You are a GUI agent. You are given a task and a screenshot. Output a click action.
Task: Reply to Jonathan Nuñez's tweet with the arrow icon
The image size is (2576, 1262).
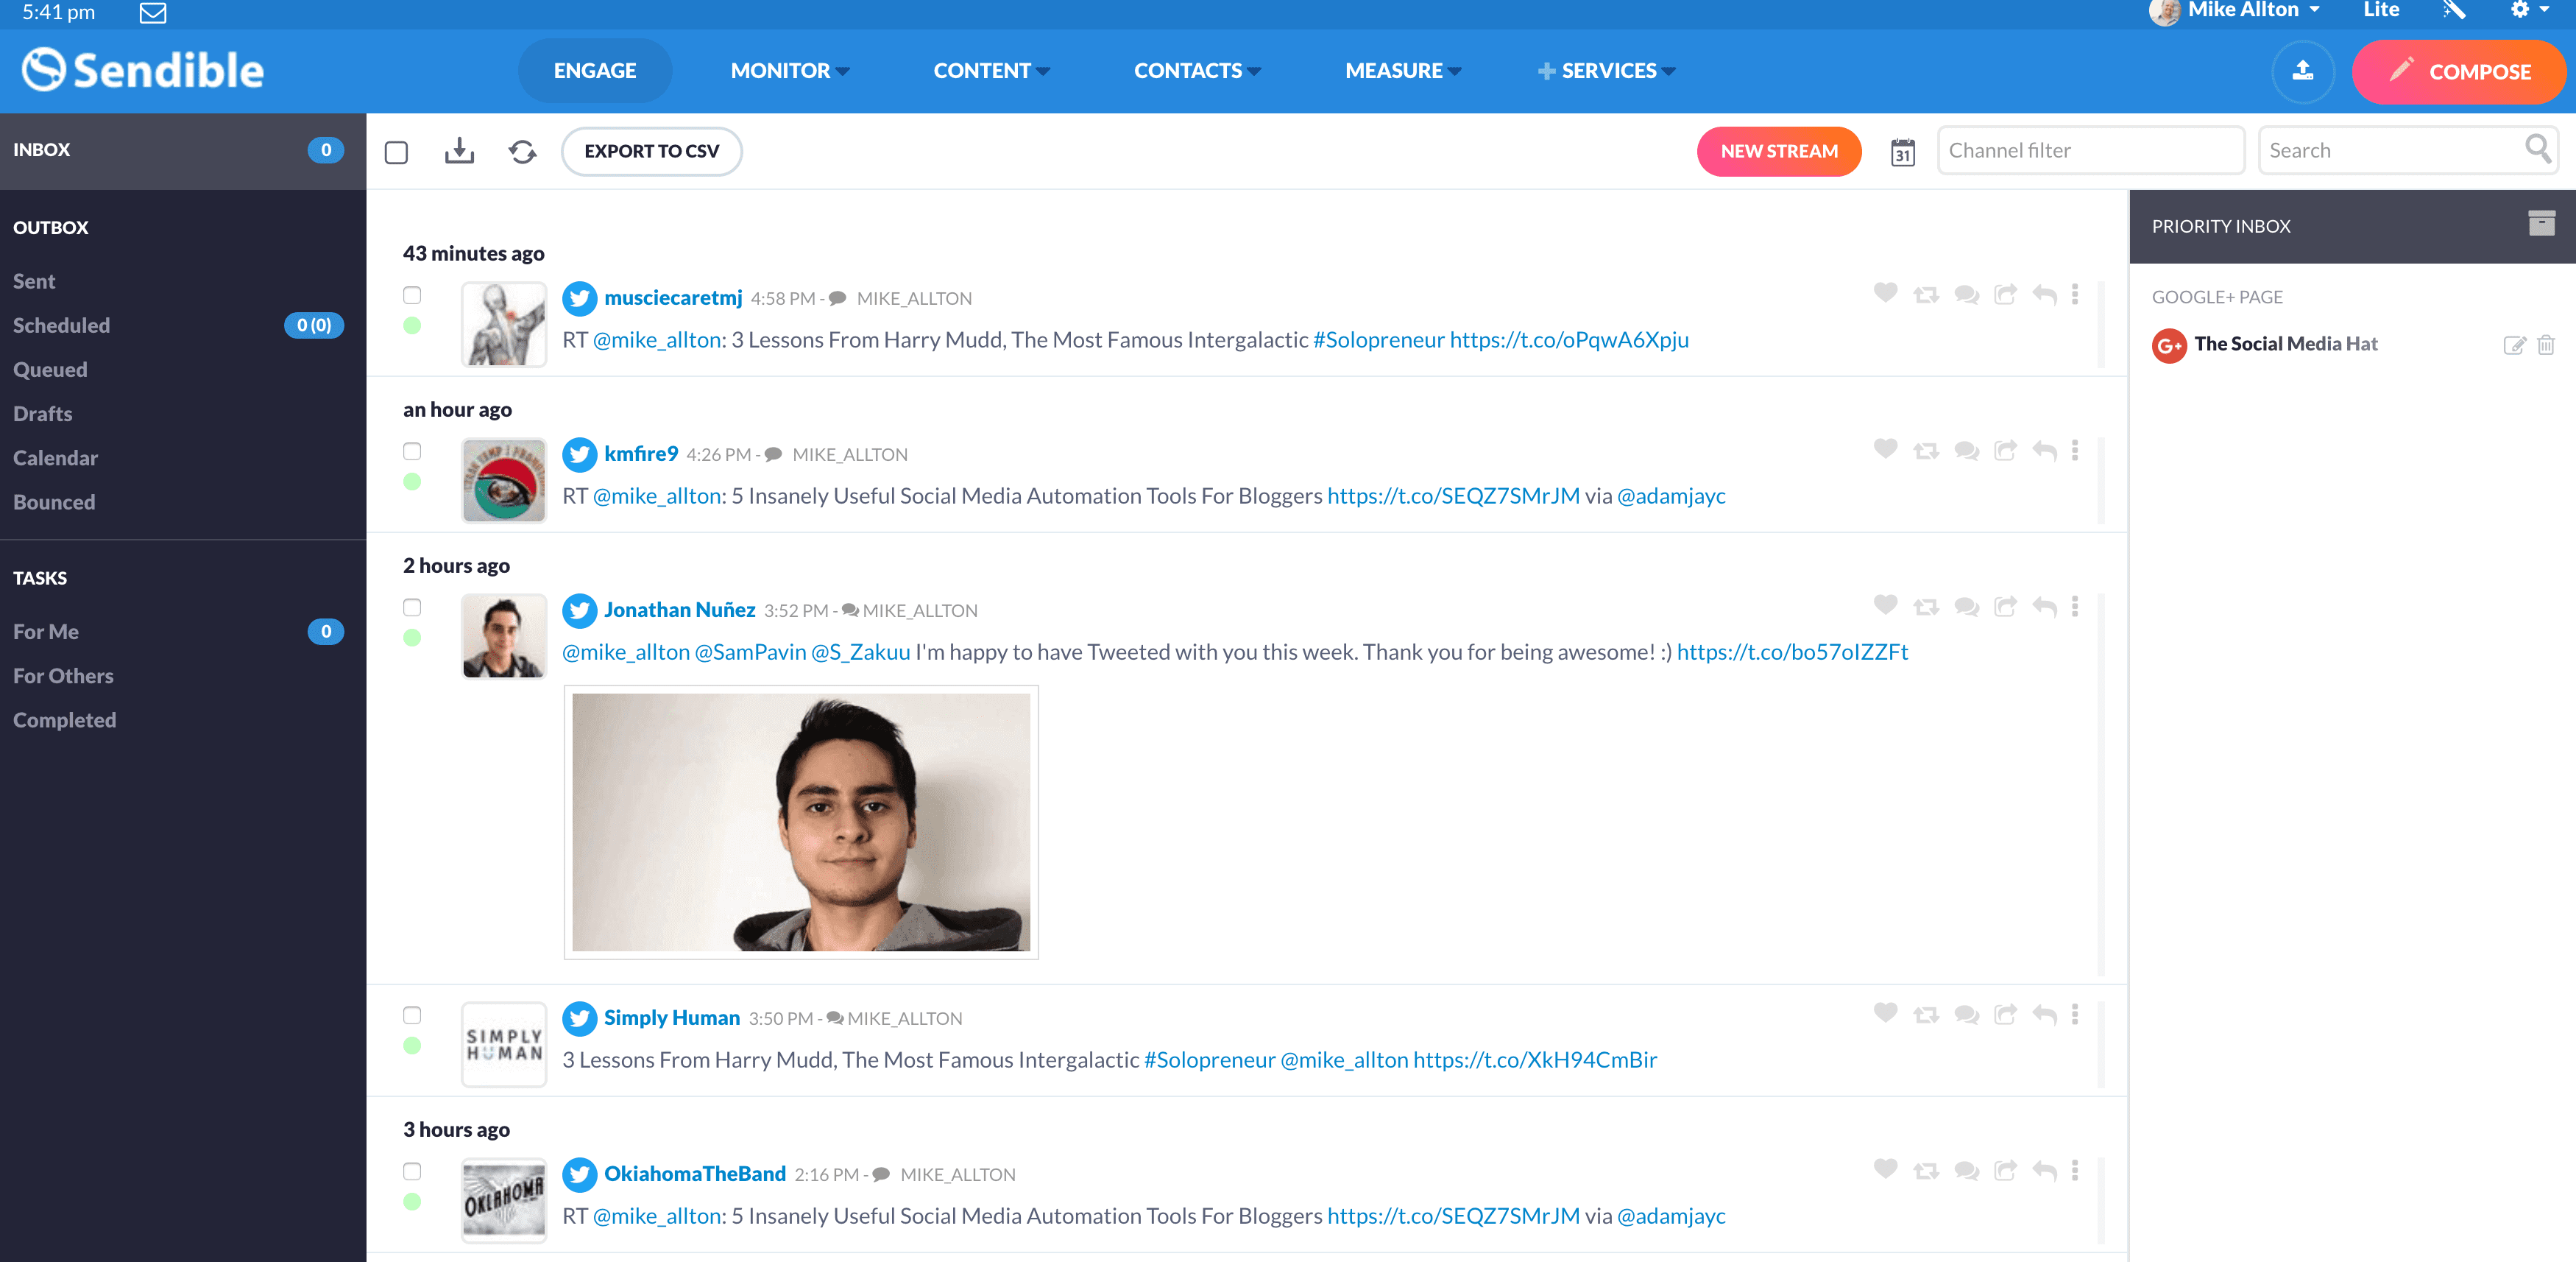coord(2045,607)
